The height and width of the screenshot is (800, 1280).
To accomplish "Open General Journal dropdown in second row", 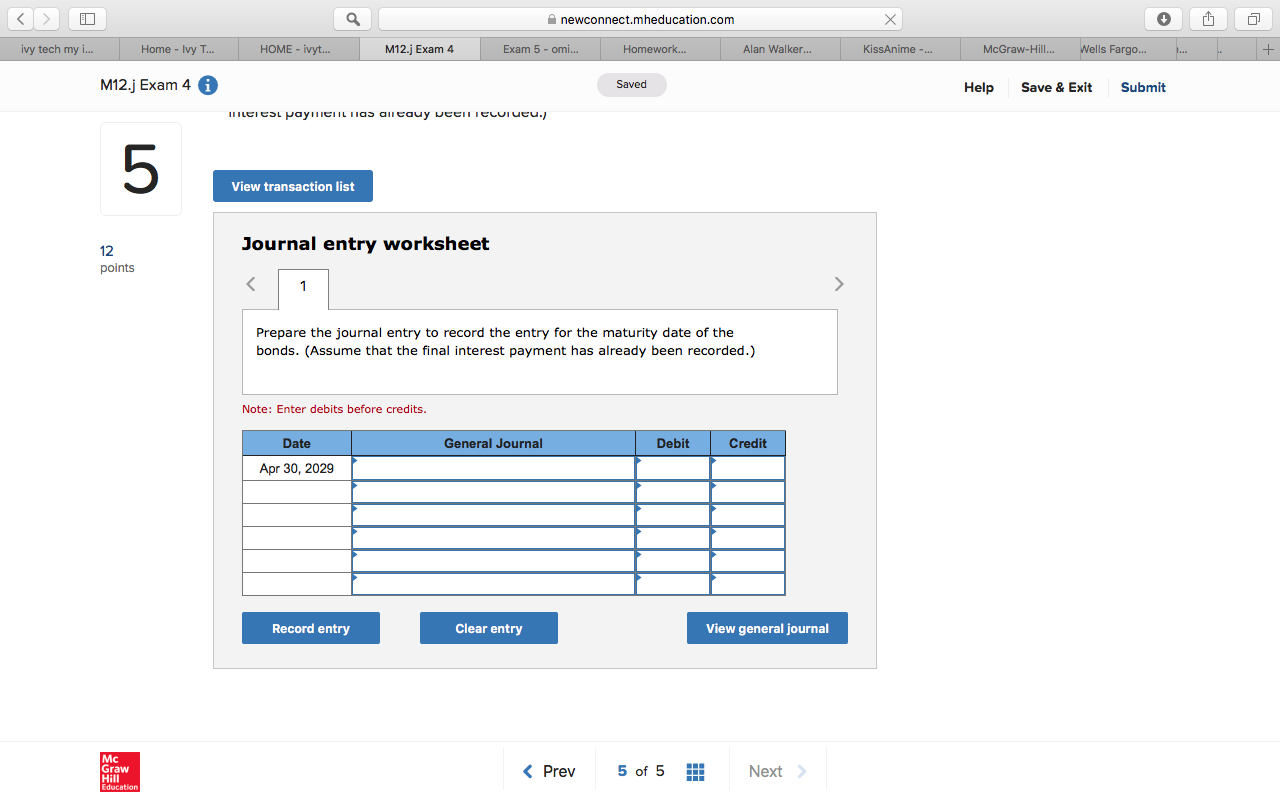I will coord(494,491).
